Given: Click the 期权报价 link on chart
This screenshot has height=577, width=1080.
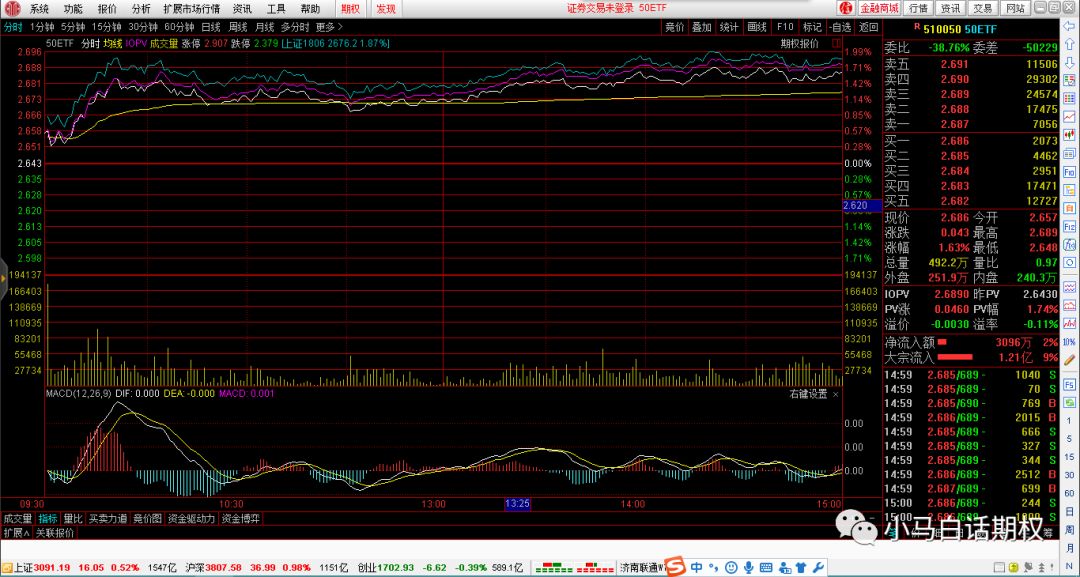Looking at the screenshot, I should pos(800,43).
